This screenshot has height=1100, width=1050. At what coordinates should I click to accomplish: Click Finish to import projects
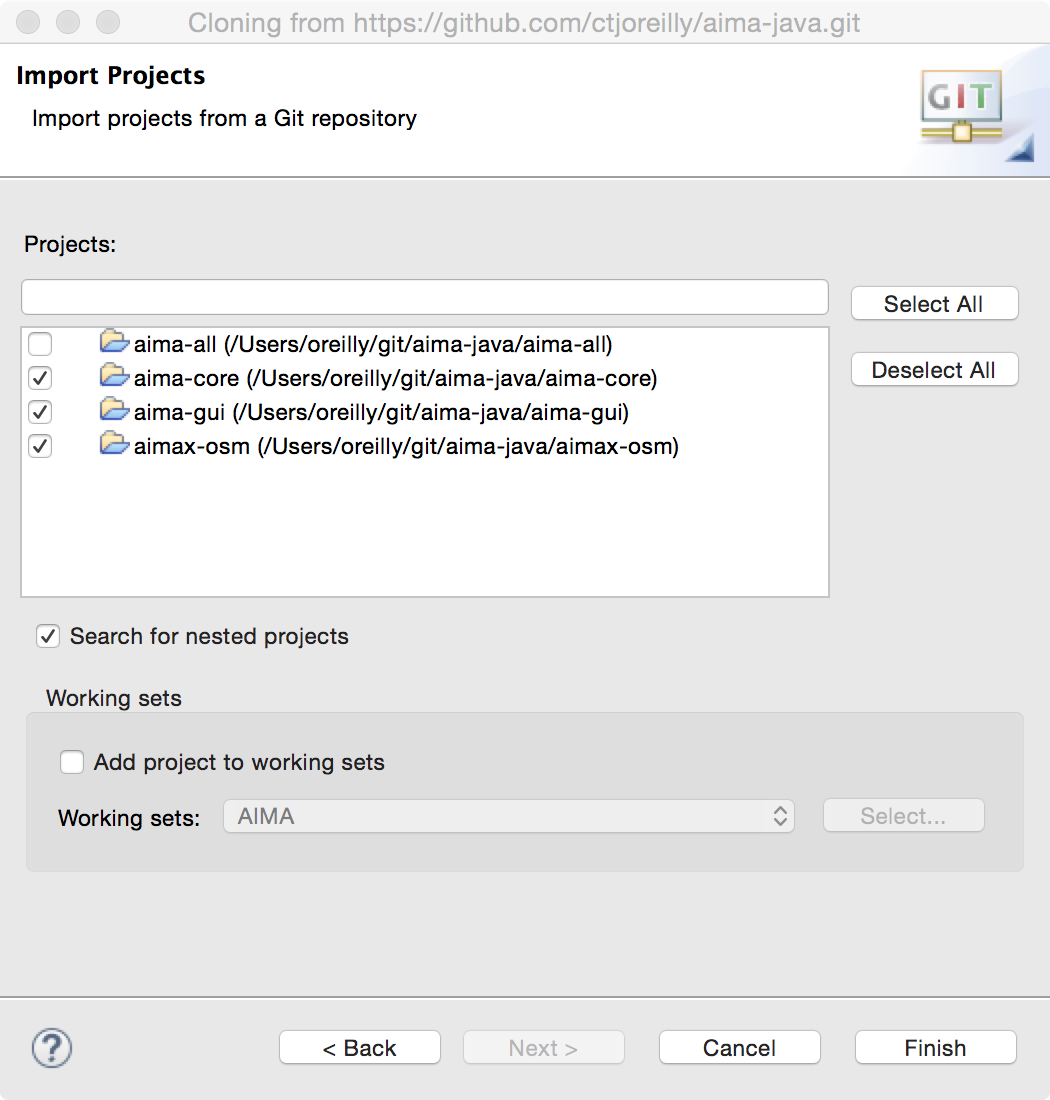(935, 1048)
